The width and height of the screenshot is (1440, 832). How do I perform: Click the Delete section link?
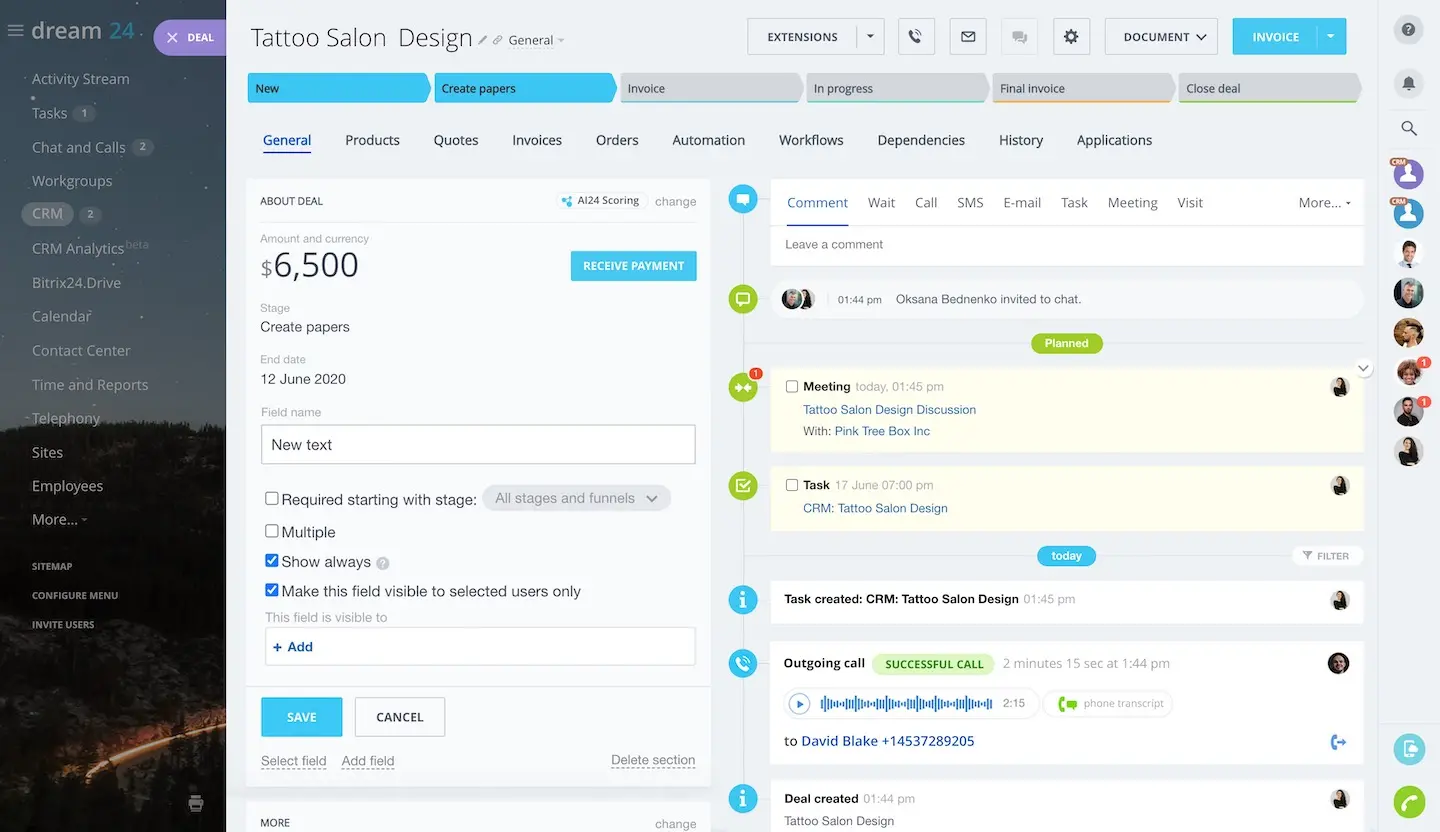(x=653, y=760)
